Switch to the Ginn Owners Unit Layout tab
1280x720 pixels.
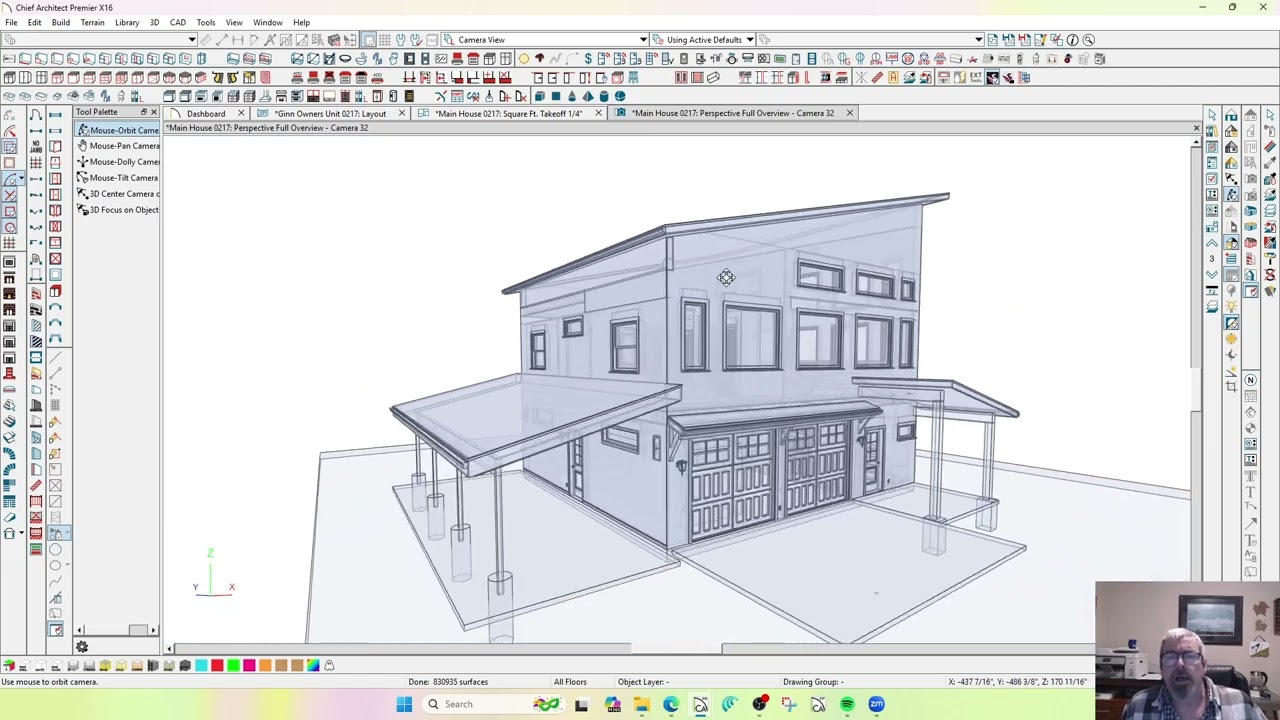click(x=330, y=113)
